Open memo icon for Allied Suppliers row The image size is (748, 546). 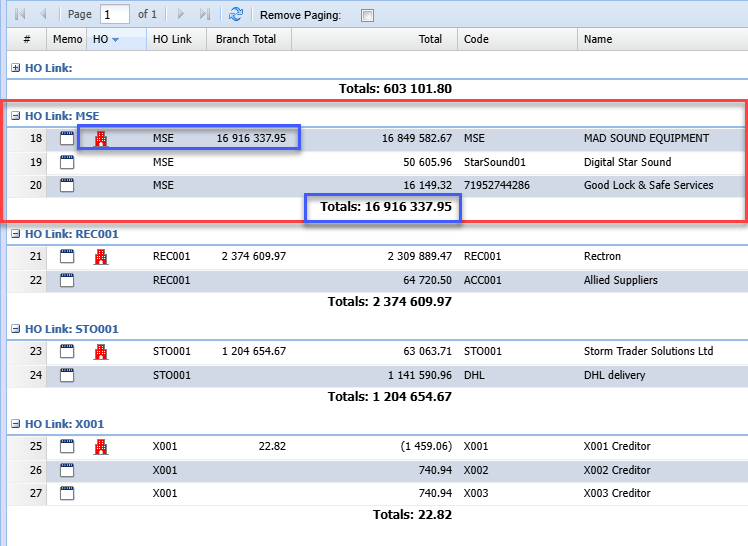[x=67, y=281]
